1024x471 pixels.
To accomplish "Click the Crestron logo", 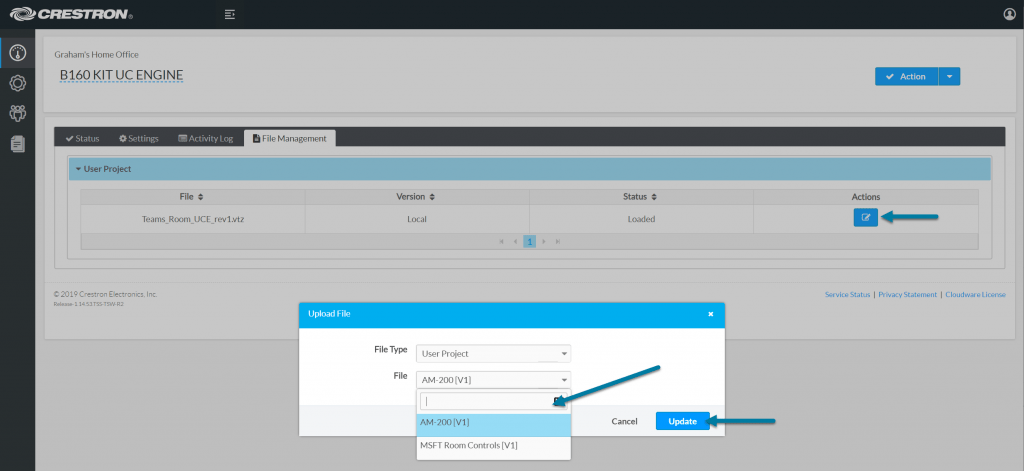I will (71, 14).
